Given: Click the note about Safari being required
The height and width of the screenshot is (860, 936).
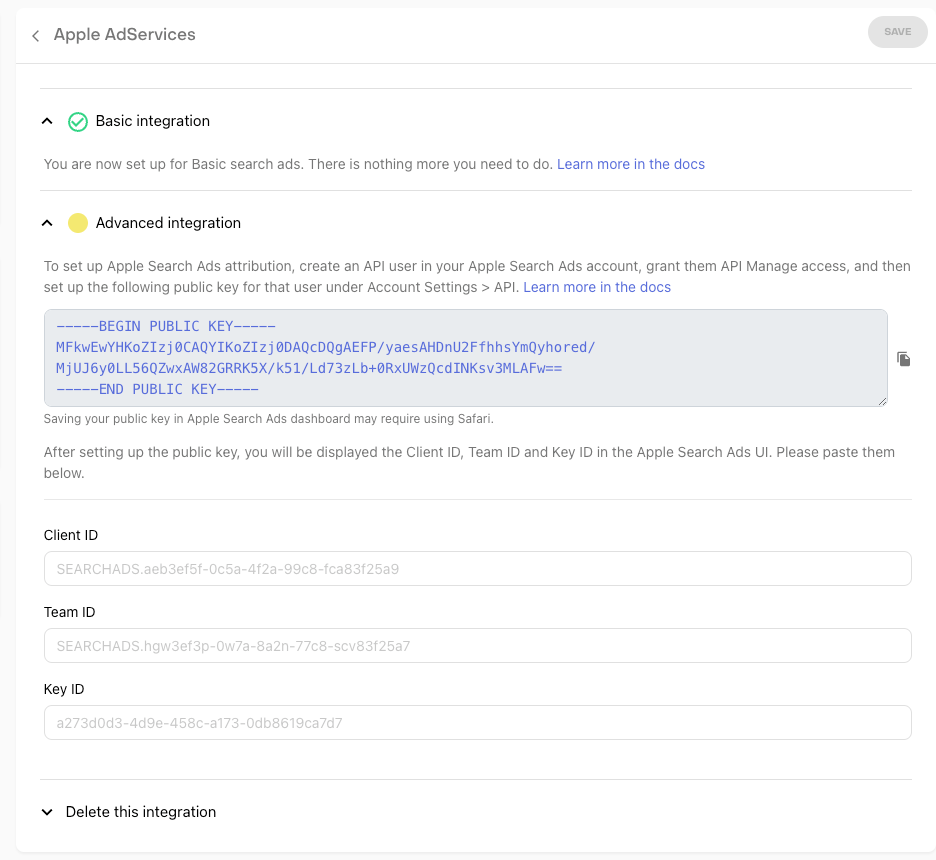Looking at the screenshot, I should [269, 419].
